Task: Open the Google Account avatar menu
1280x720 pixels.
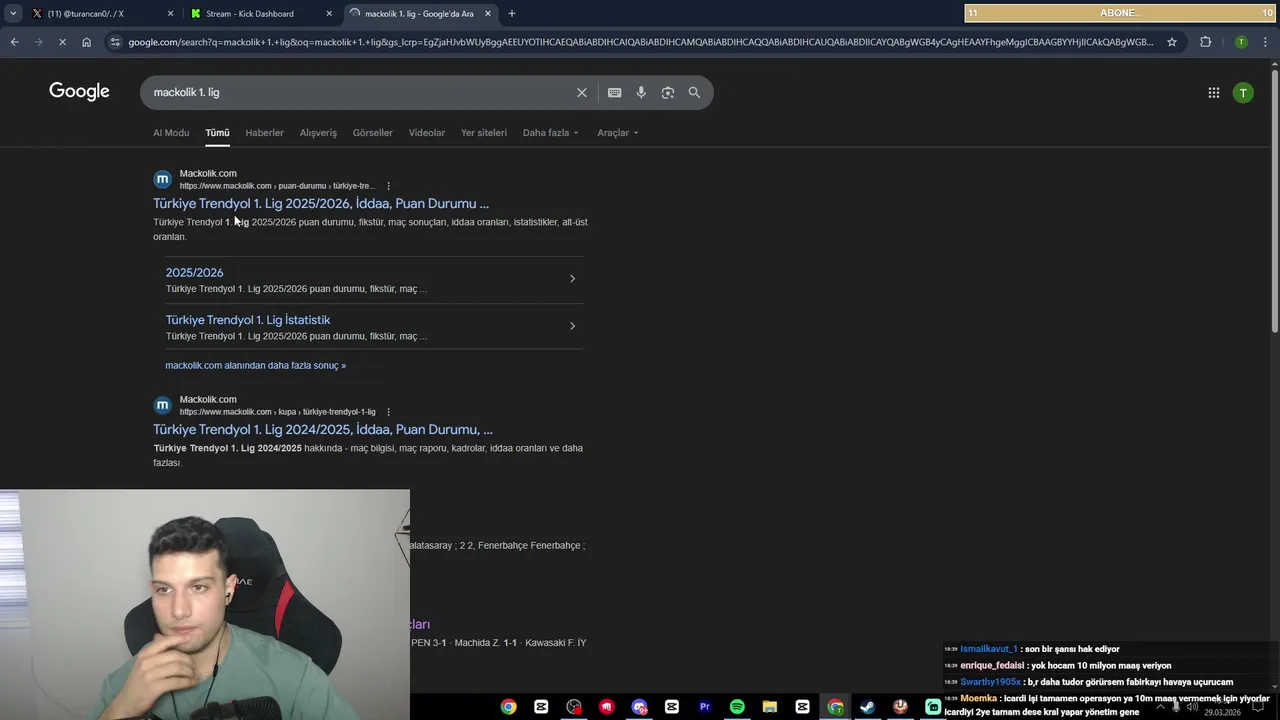Action: (x=1243, y=93)
